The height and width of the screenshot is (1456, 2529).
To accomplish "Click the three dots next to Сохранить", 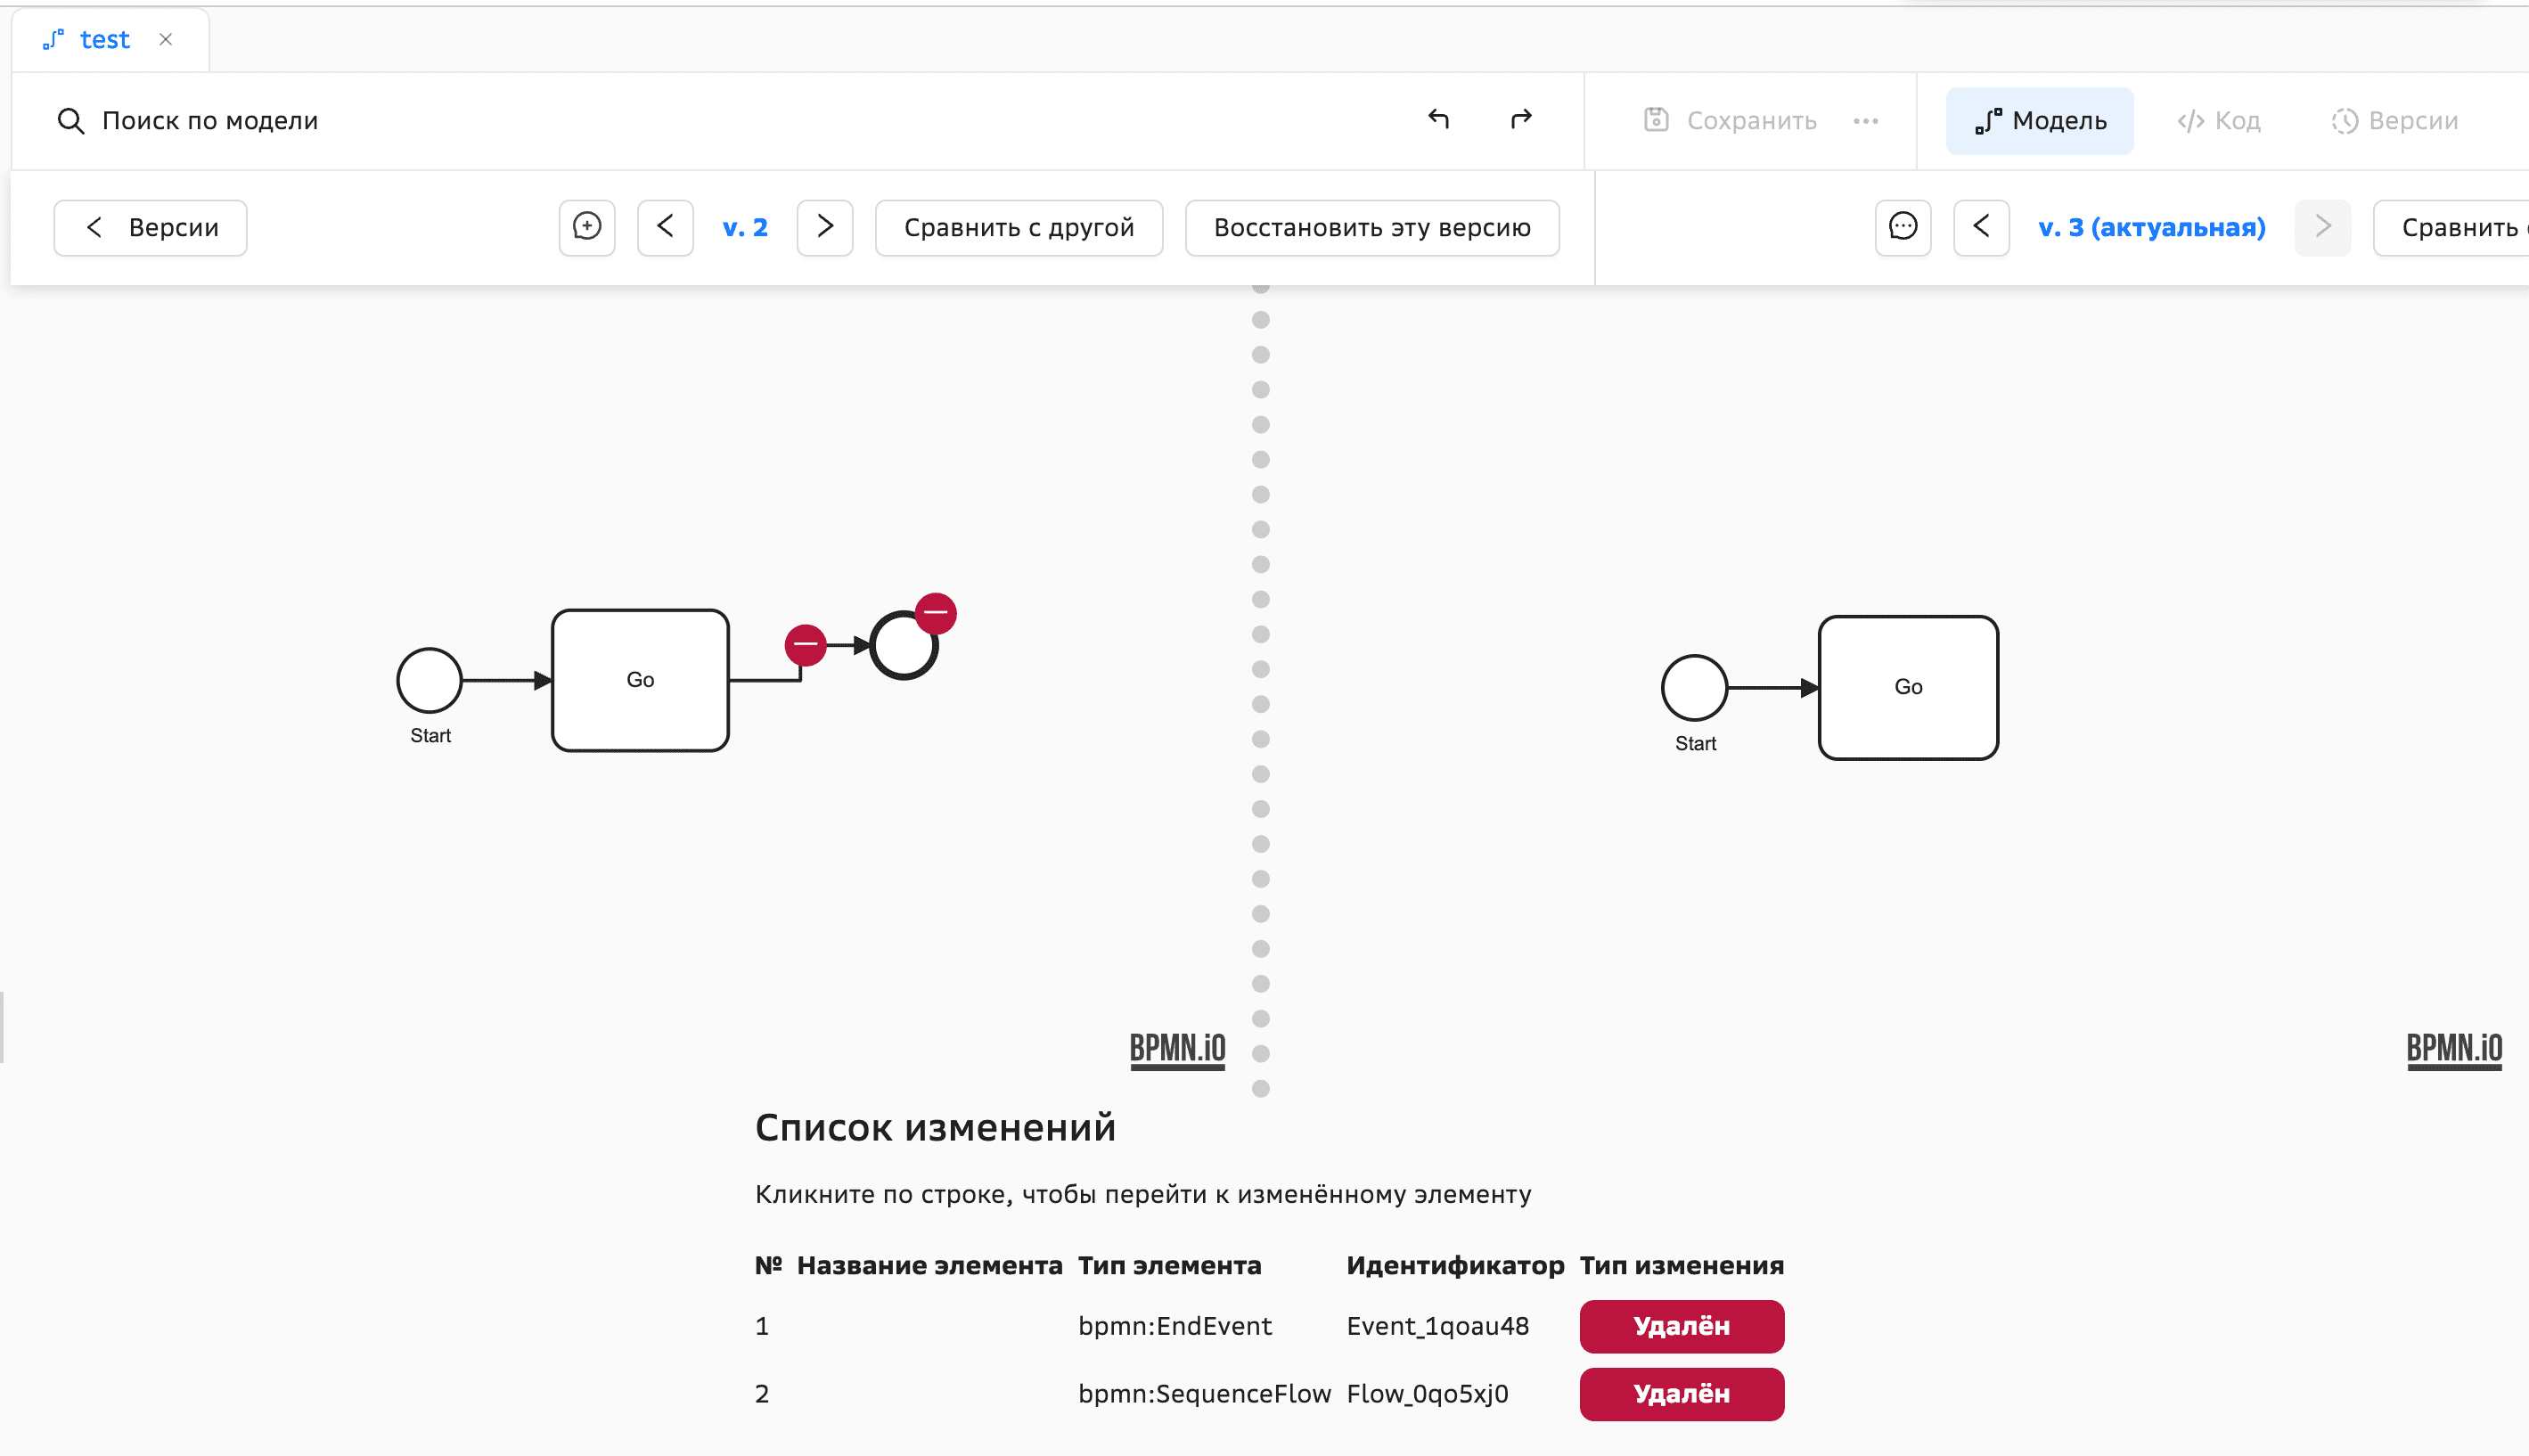I will pyautogui.click(x=1865, y=121).
